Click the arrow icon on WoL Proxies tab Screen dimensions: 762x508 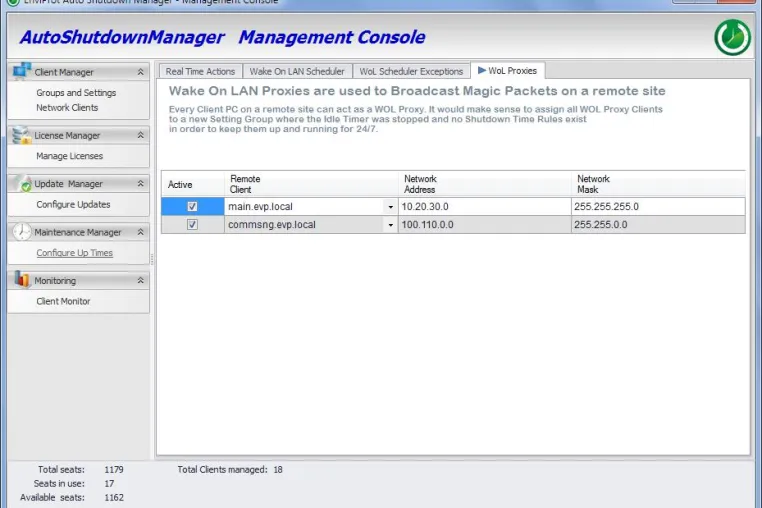pos(482,70)
